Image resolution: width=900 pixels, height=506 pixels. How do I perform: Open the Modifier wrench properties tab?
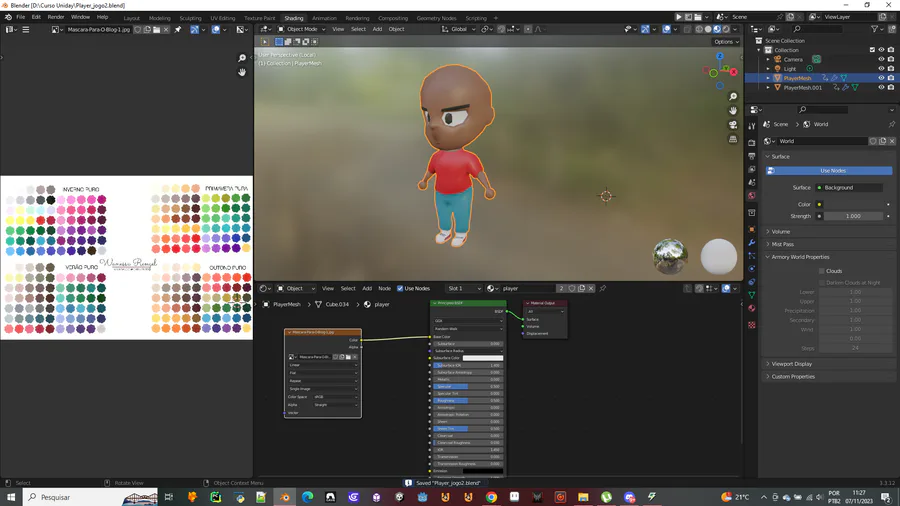(x=752, y=243)
